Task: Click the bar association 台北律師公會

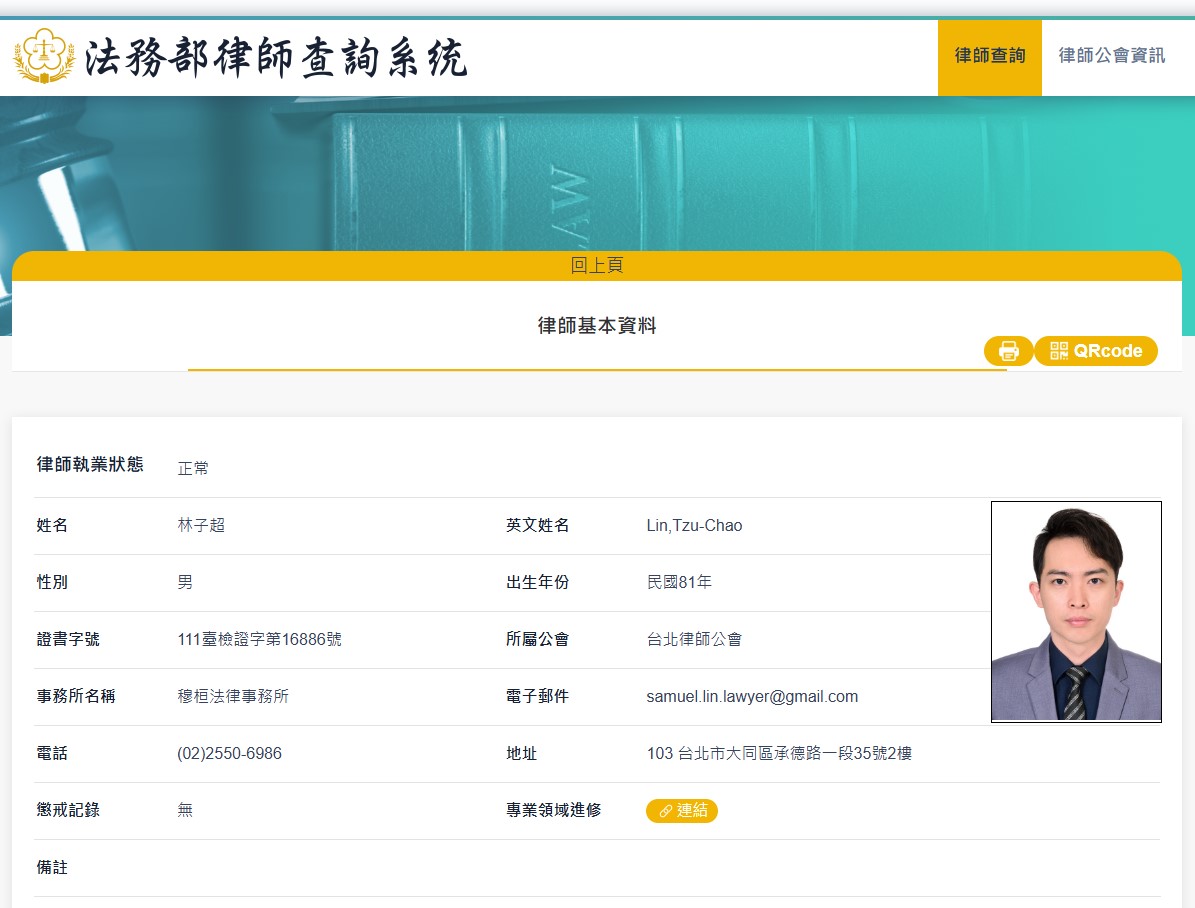Action: click(x=694, y=640)
